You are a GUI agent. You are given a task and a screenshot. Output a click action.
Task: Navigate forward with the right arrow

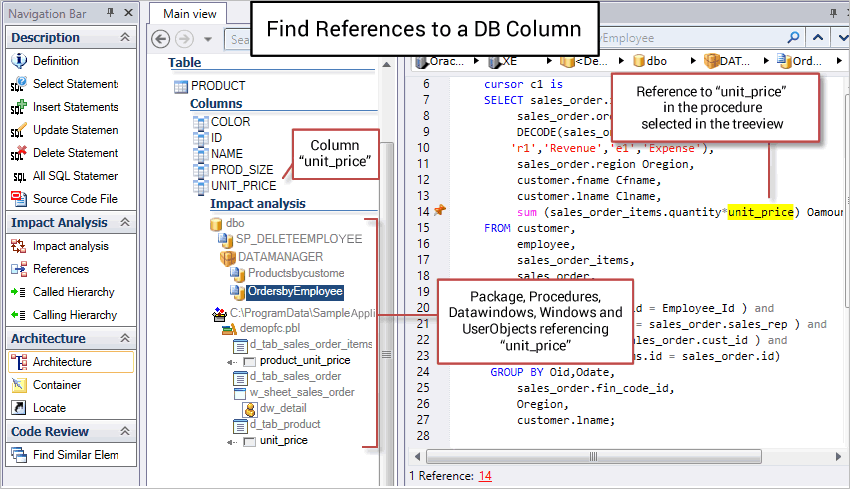pyautogui.click(x=184, y=39)
